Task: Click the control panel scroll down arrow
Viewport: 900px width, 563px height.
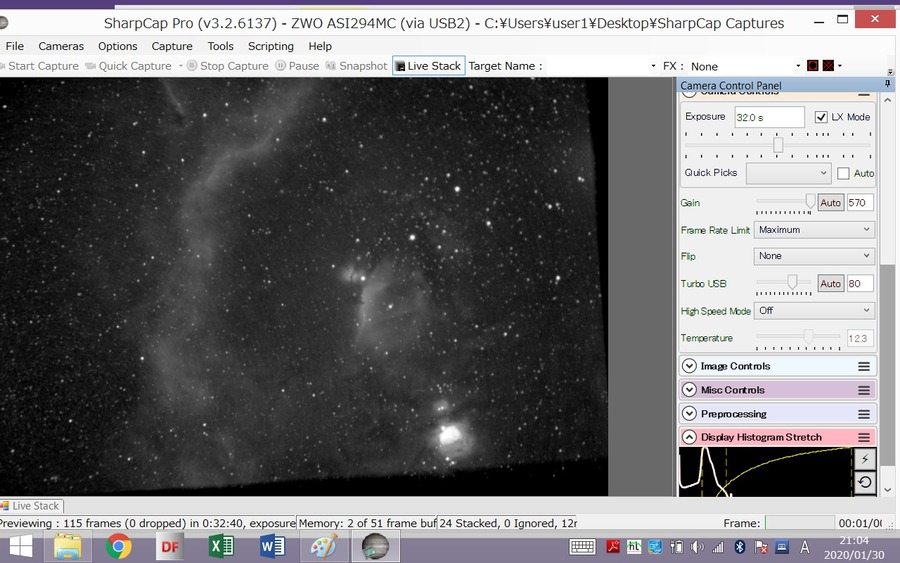Action: click(887, 490)
